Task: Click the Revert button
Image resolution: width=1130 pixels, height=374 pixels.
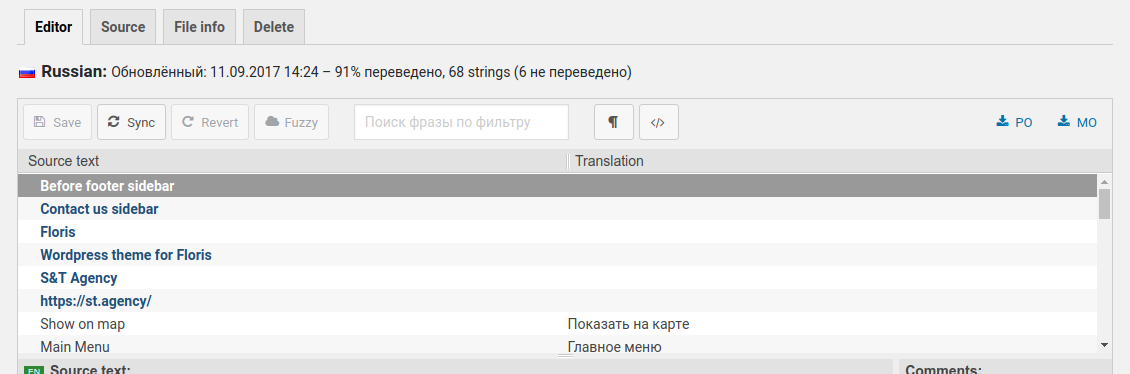Action: tap(210, 123)
